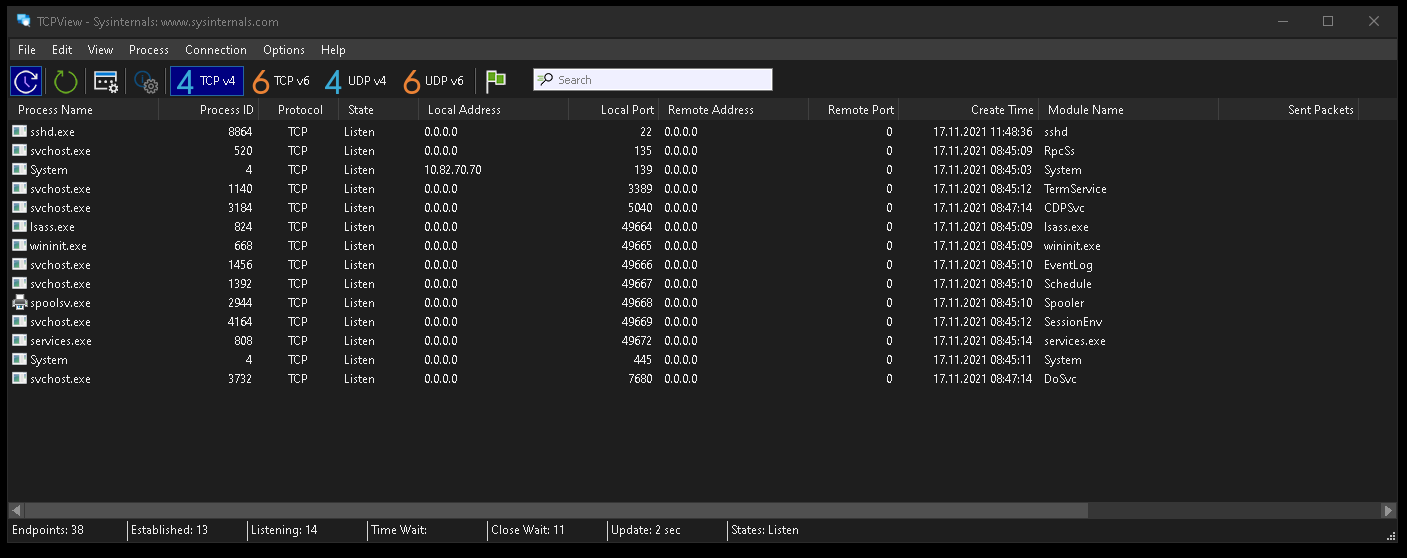Click the sshd.exe process icon
Image resolution: width=1407 pixels, height=558 pixels.
click(x=19, y=131)
